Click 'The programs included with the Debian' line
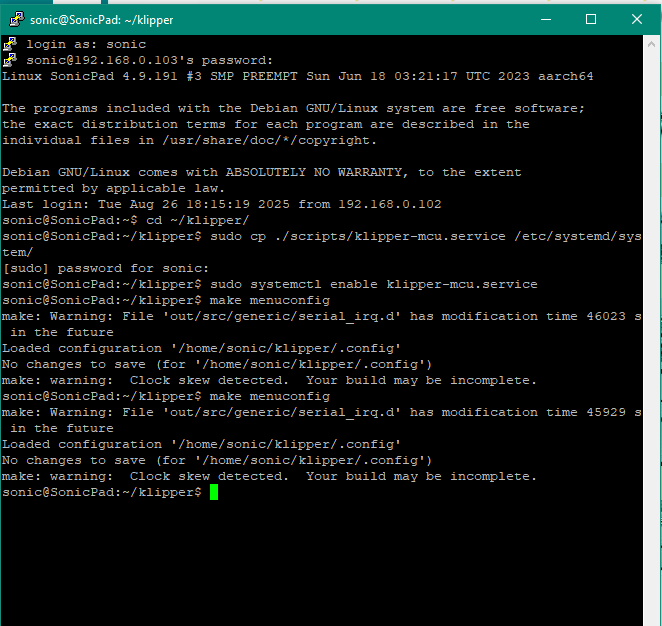The width and height of the screenshot is (662, 626). tap(293, 108)
